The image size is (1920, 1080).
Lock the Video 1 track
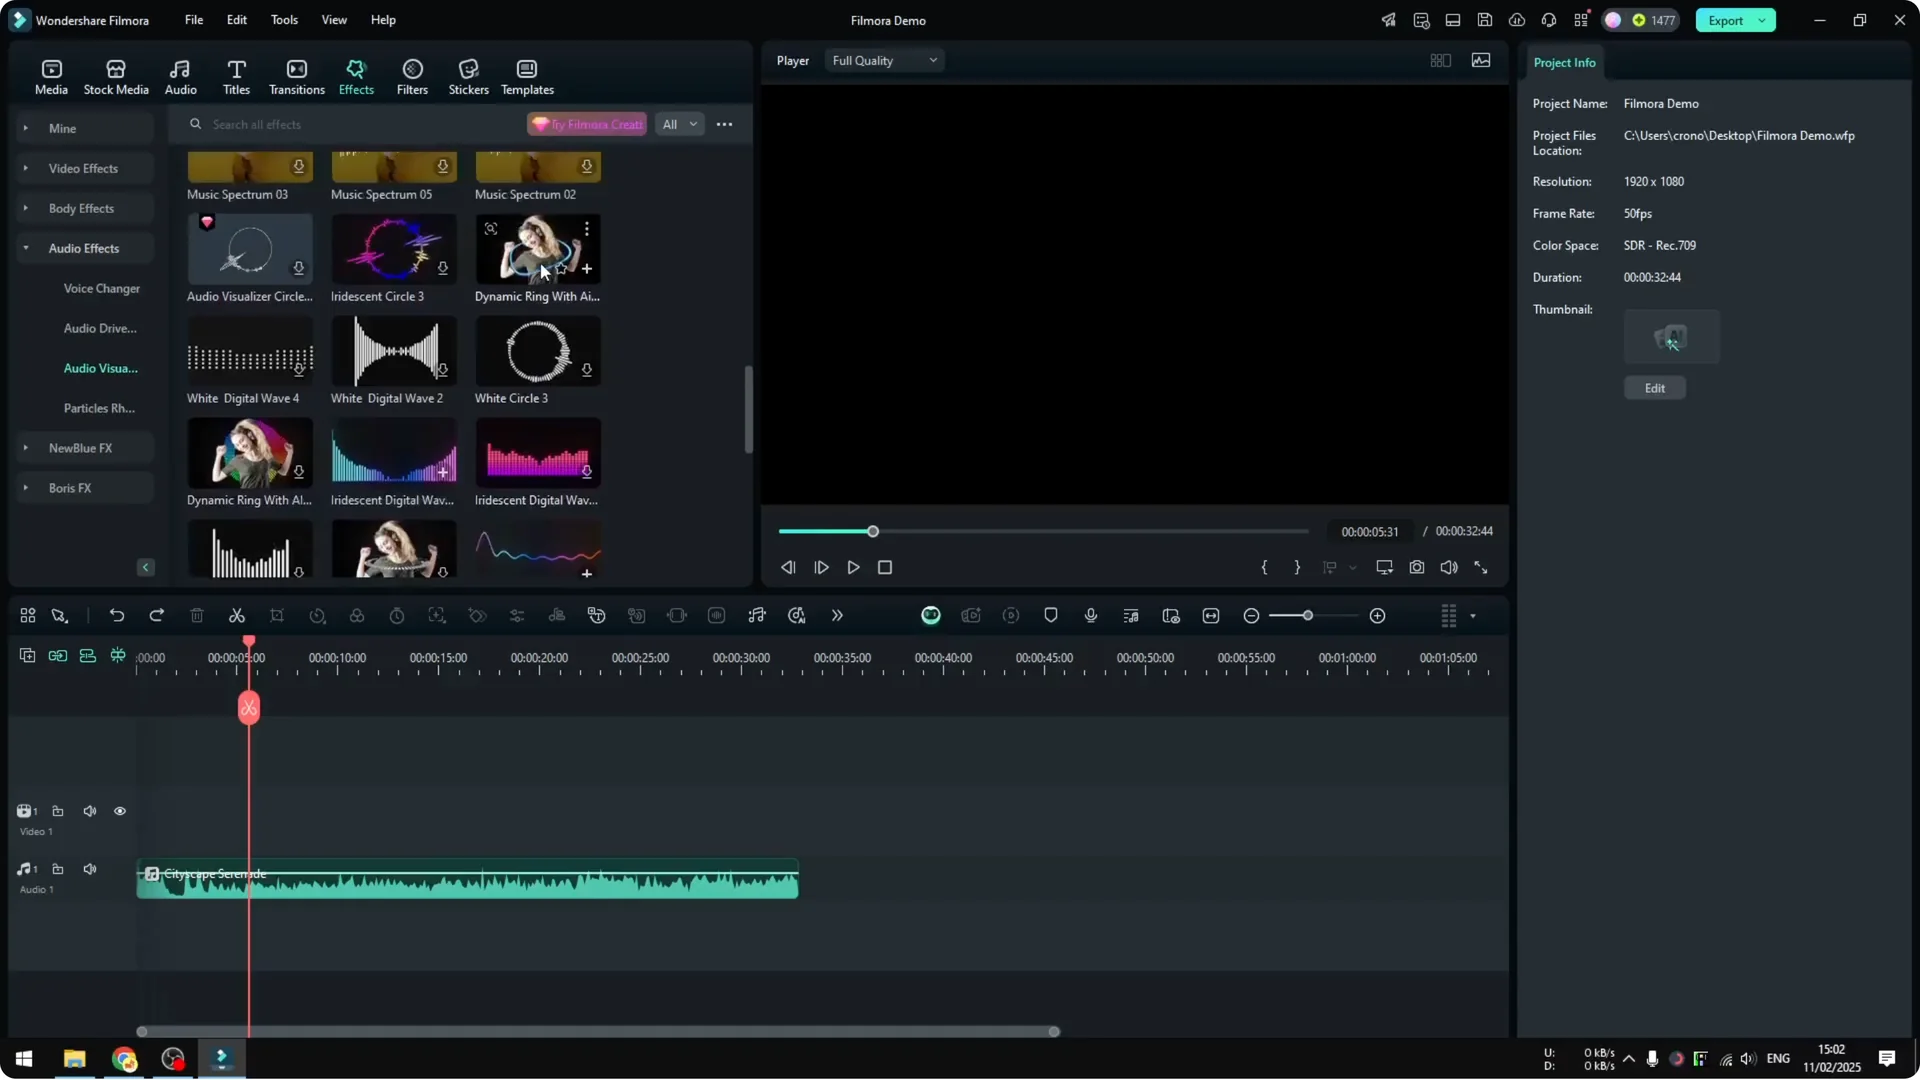pos(57,811)
